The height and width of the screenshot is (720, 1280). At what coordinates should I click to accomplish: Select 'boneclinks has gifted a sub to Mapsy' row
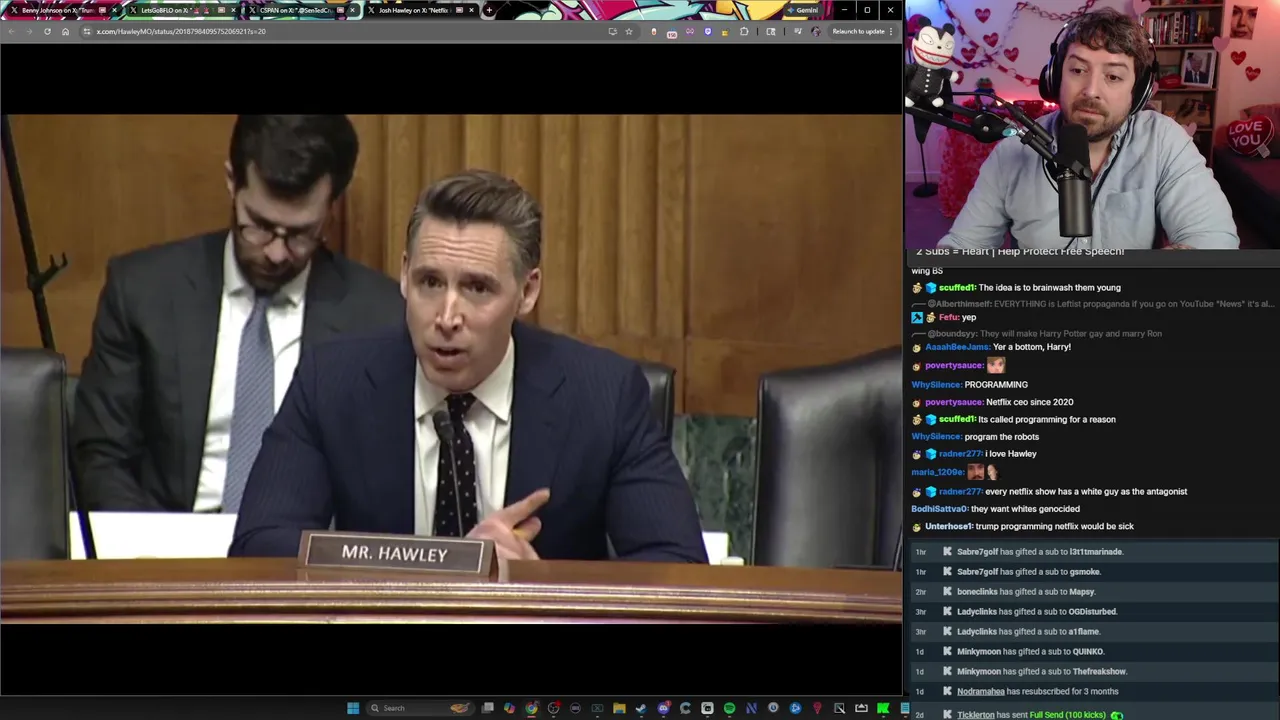[x=1092, y=592]
